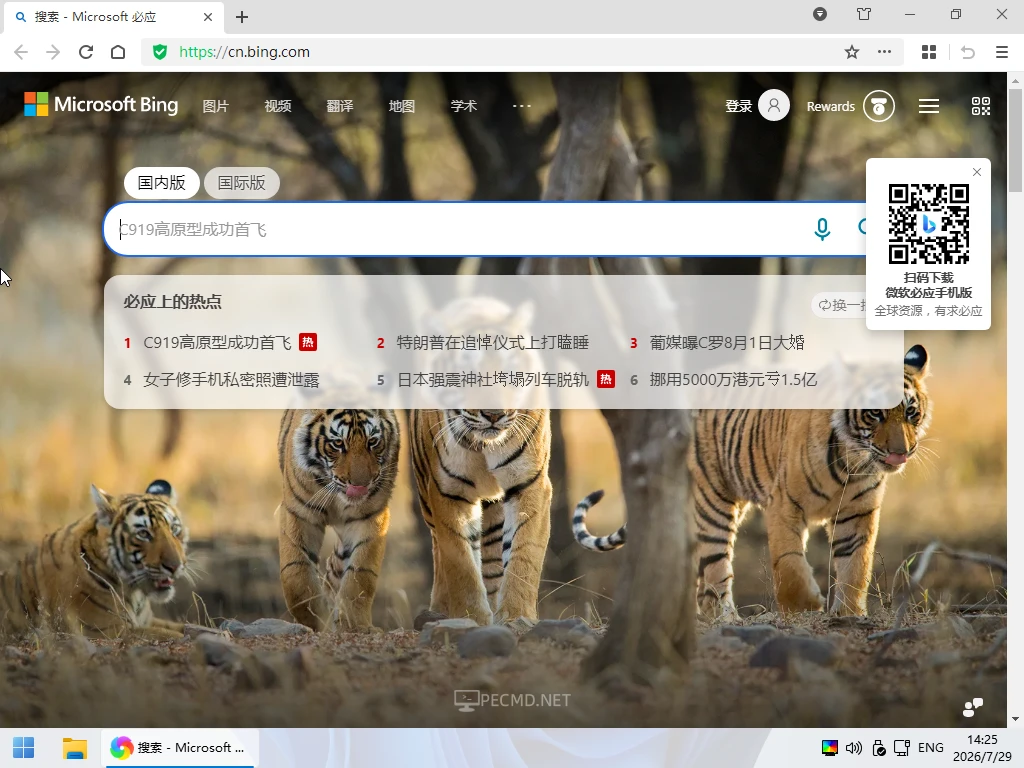The width and height of the screenshot is (1024, 768).
Task: Click the undo closed tab arrow
Action: pos(968,52)
